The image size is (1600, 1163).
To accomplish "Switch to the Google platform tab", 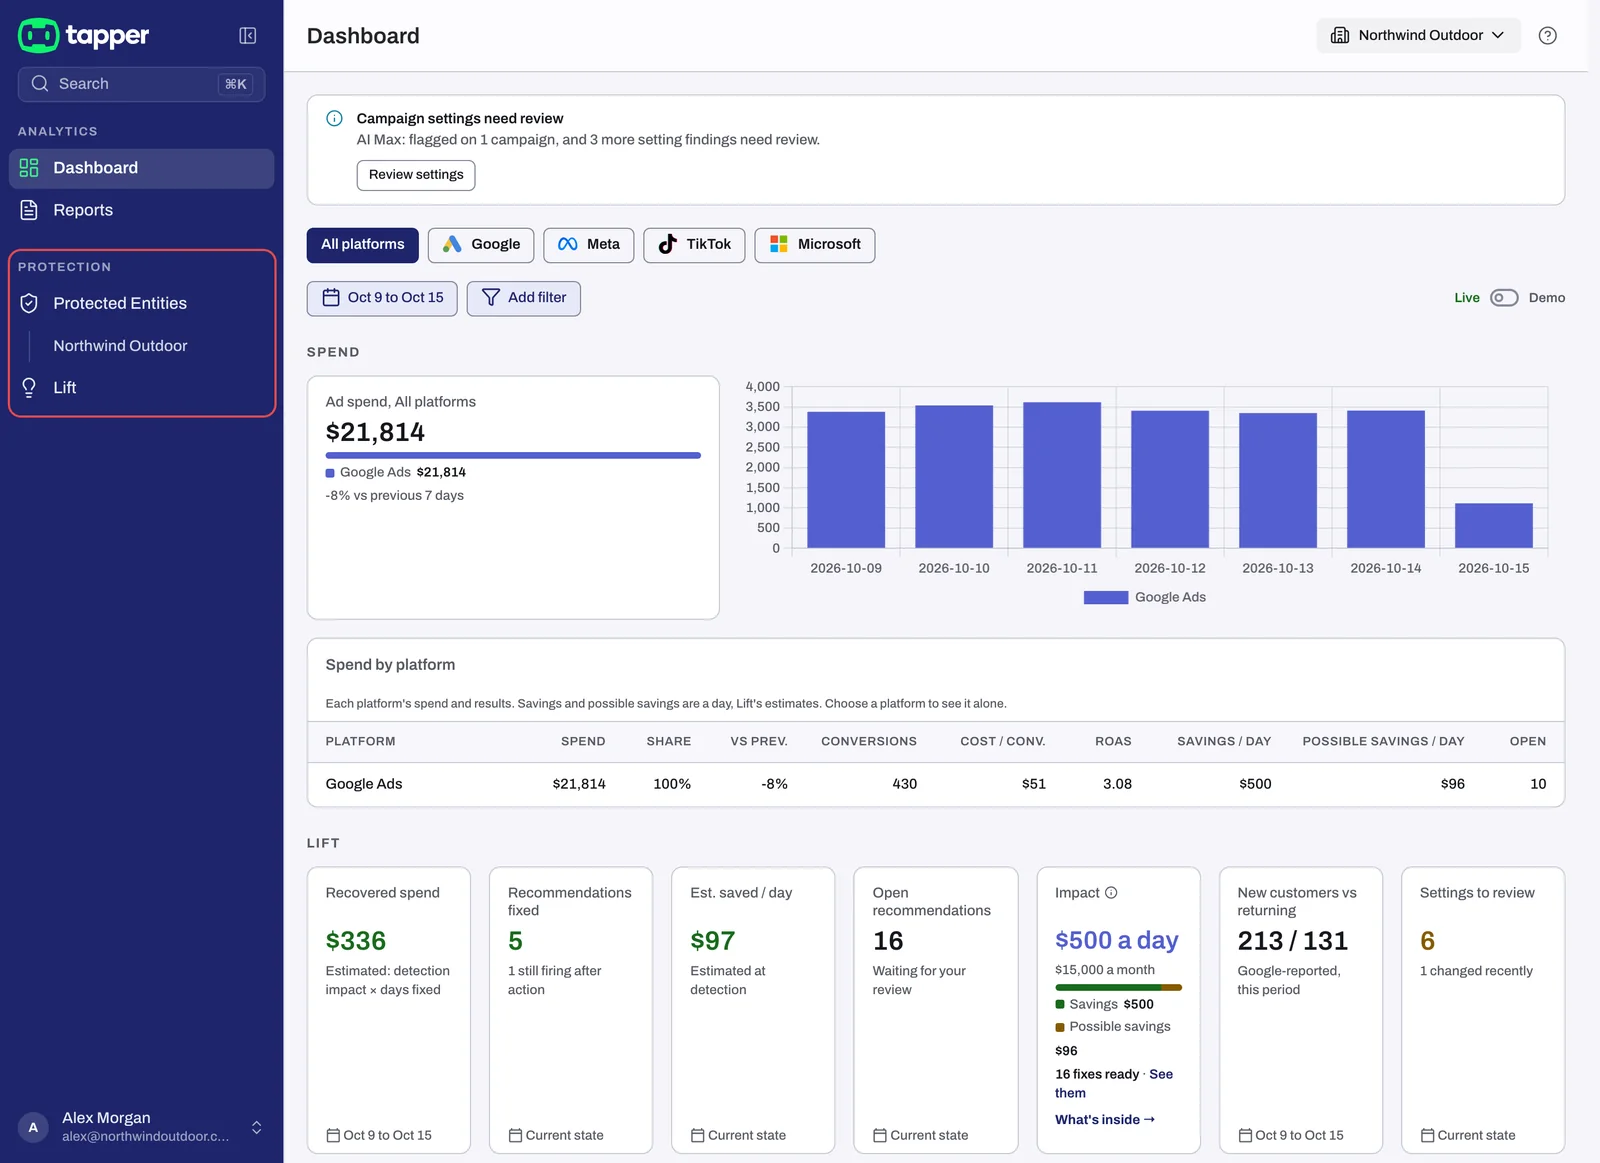I will coord(481,245).
